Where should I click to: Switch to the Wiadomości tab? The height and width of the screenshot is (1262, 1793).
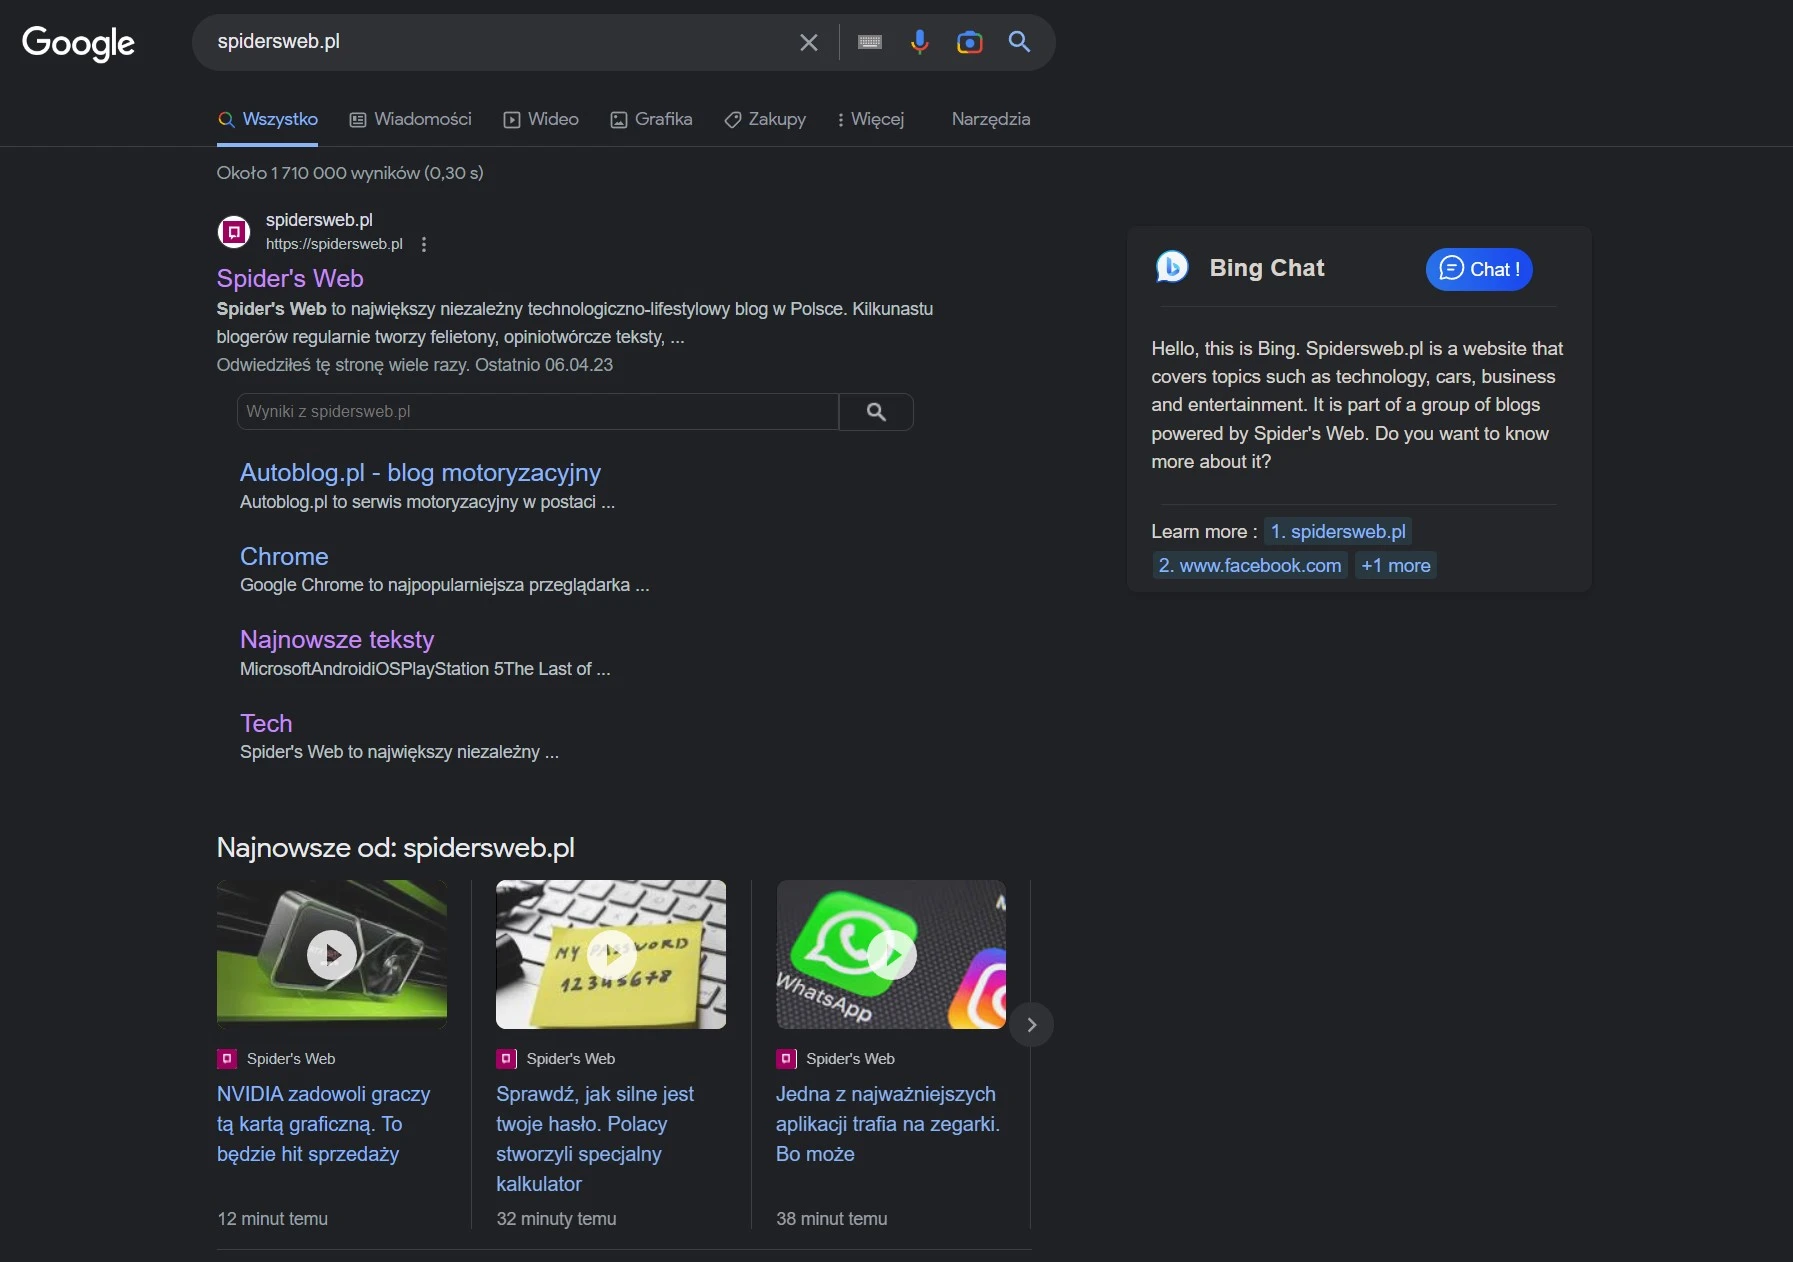tap(410, 119)
